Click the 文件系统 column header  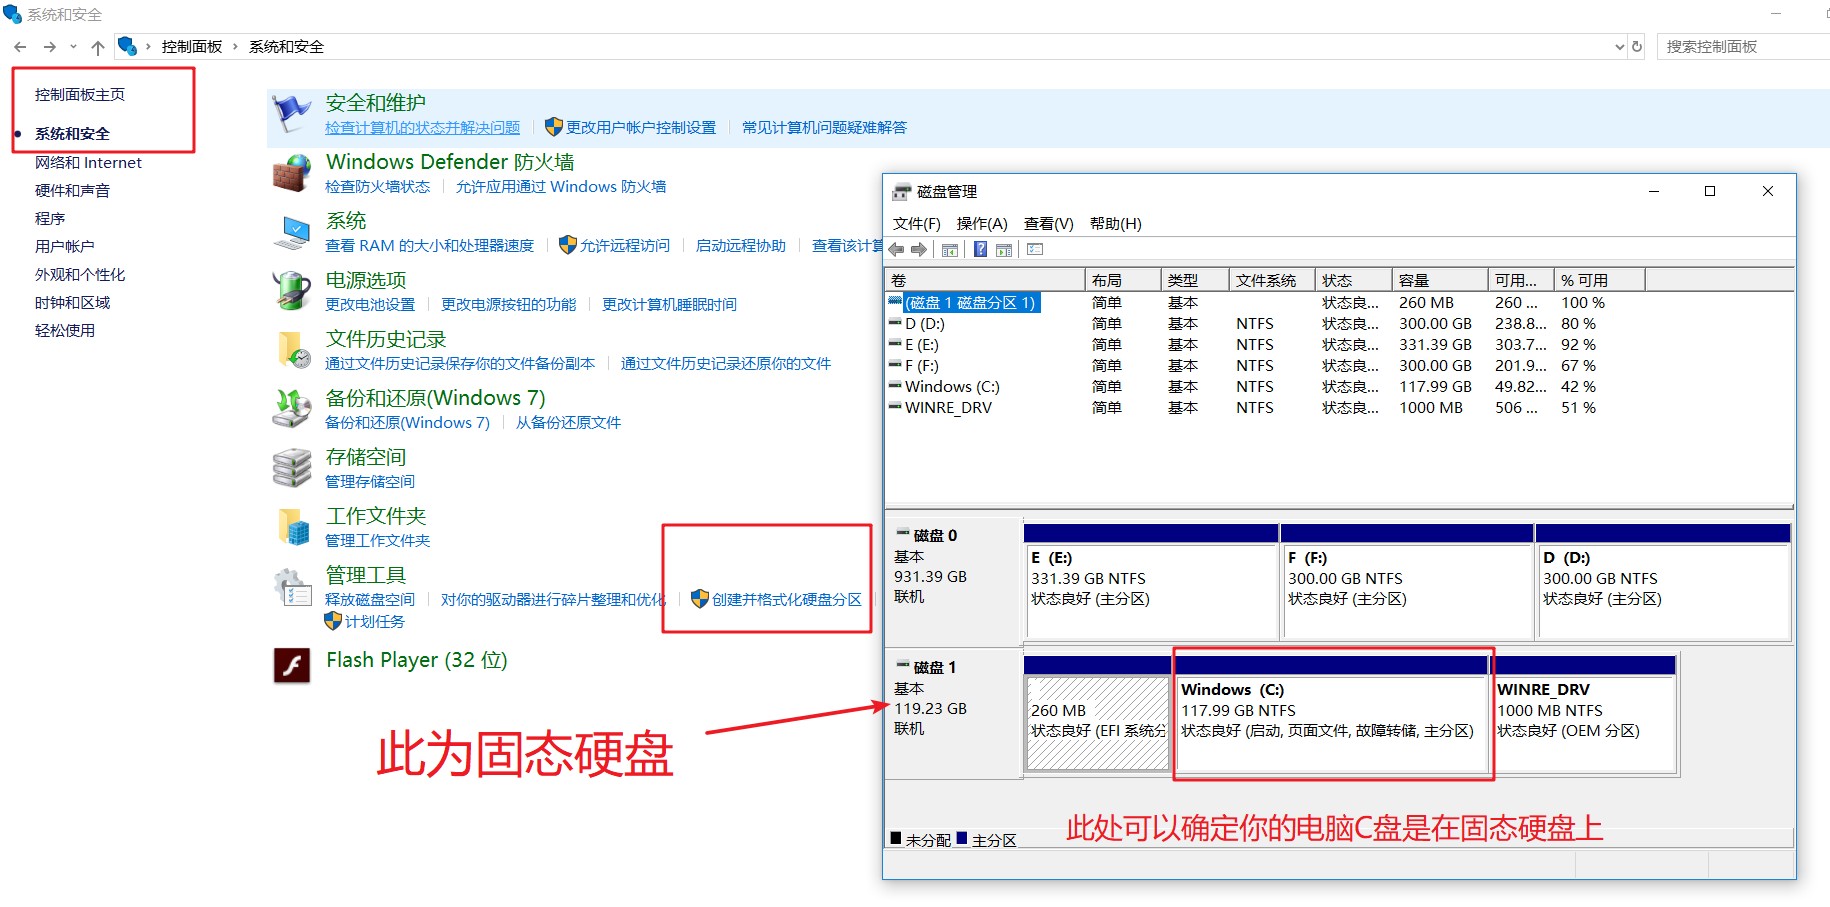[x=1272, y=280]
